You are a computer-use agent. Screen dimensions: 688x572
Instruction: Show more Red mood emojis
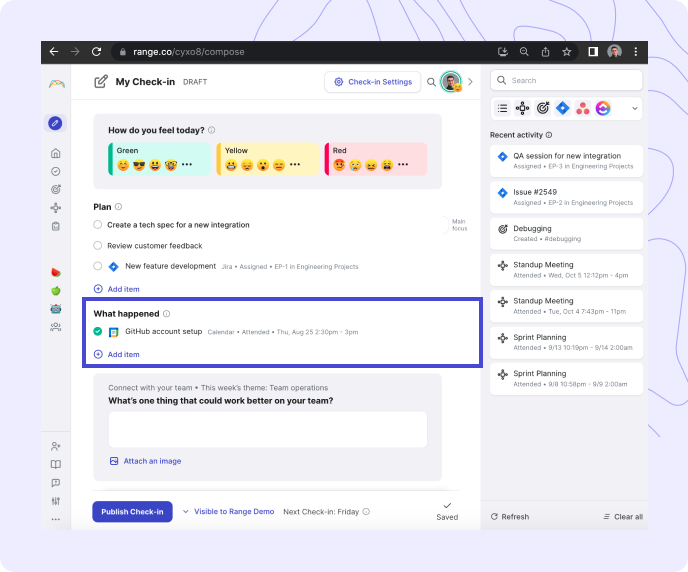click(x=403, y=164)
